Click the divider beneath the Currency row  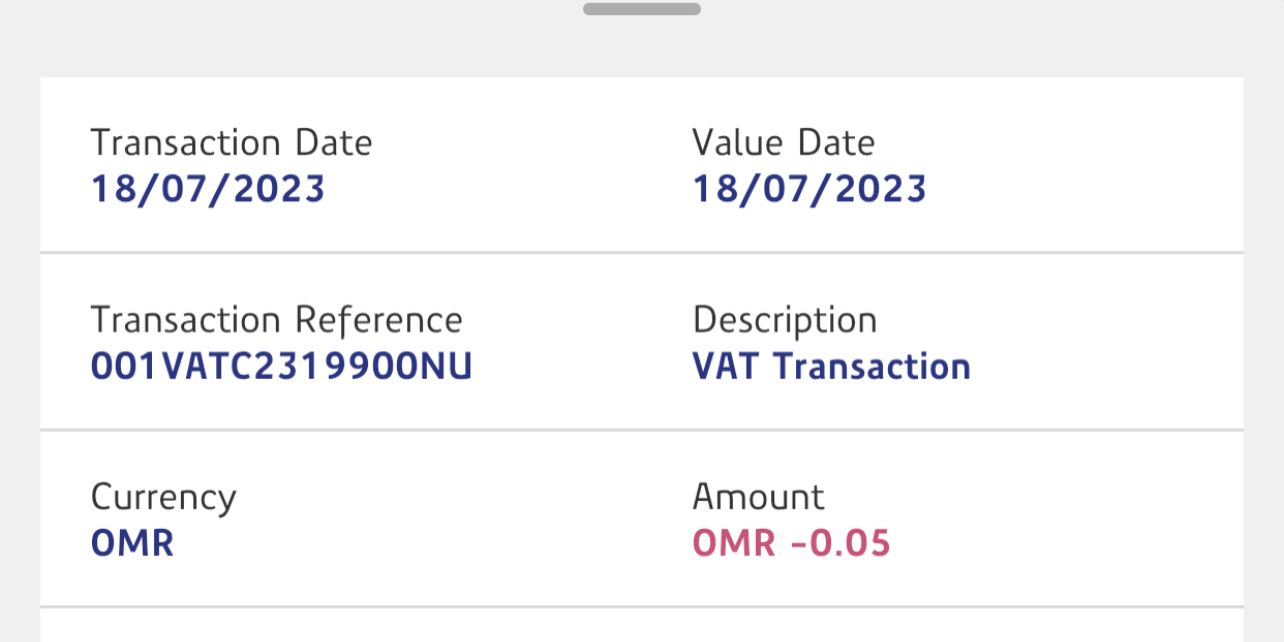tap(642, 606)
